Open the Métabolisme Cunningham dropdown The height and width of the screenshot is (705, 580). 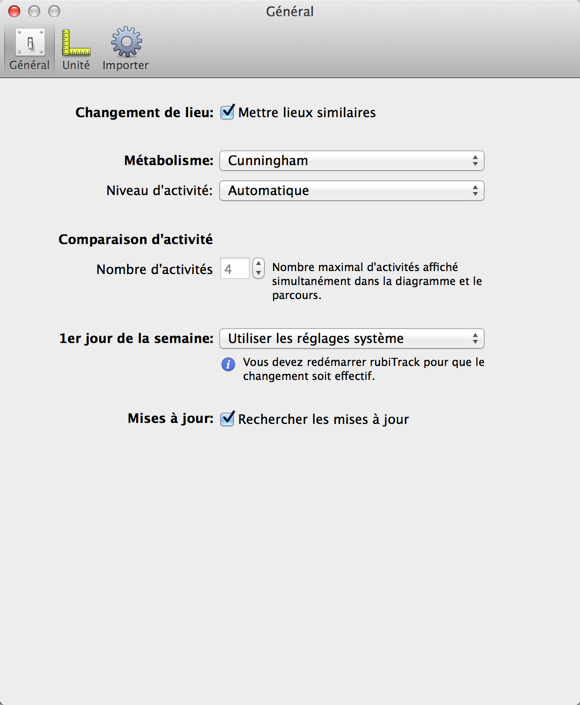(x=352, y=161)
